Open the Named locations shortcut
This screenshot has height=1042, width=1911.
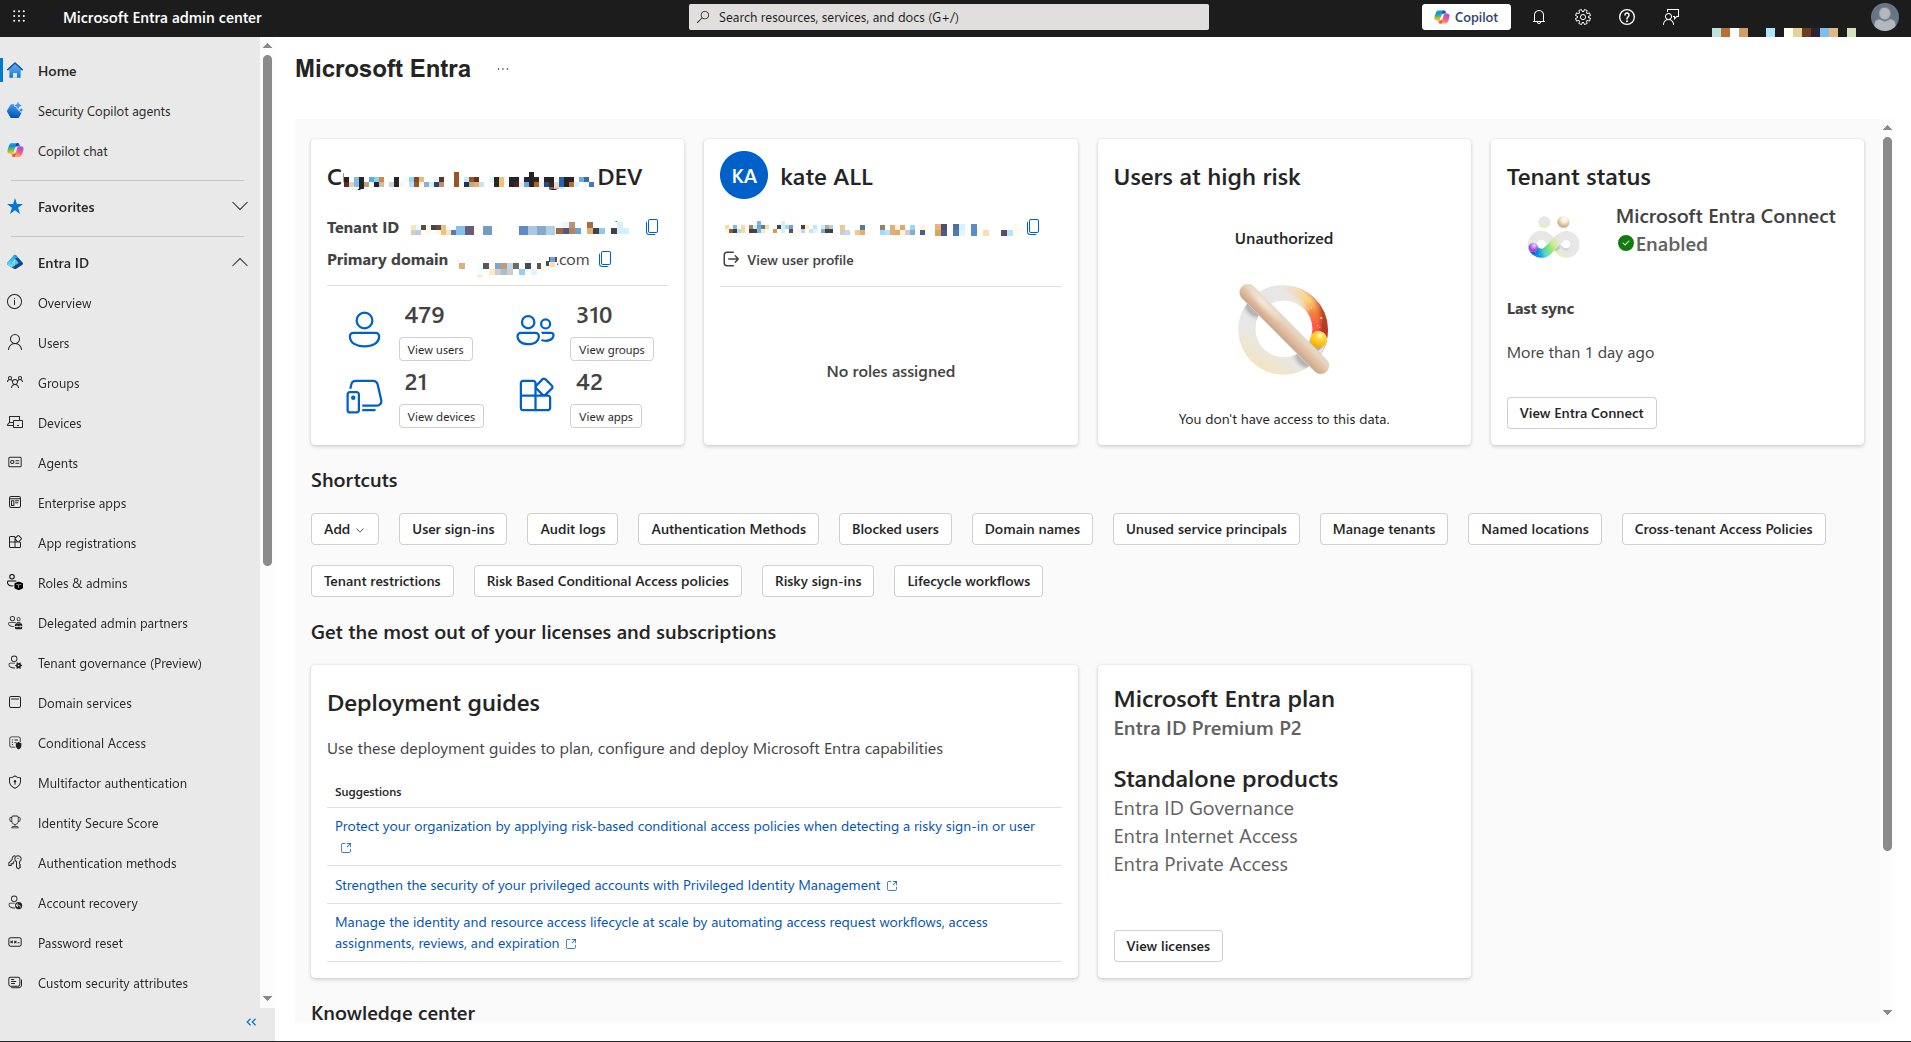pyautogui.click(x=1535, y=529)
